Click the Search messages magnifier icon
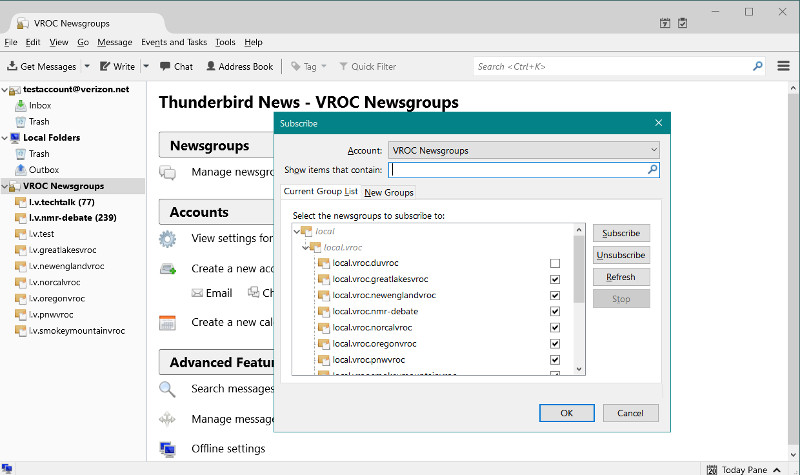The width and height of the screenshot is (800, 475). click(x=167, y=389)
